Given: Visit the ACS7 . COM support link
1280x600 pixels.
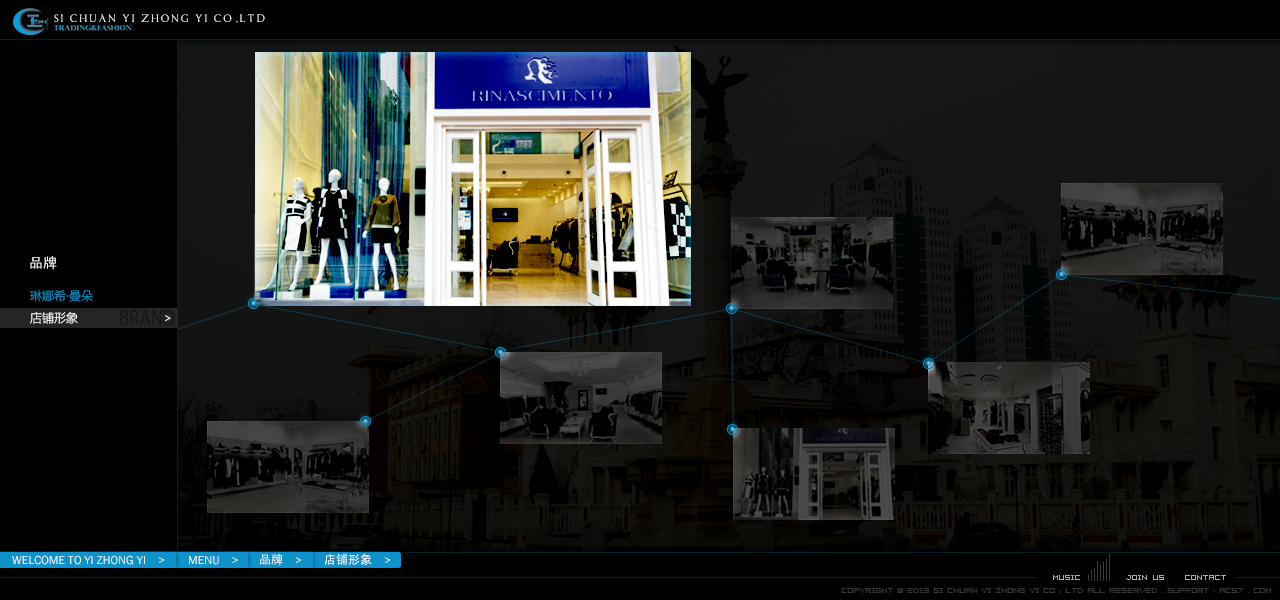Looking at the screenshot, I should [x=1244, y=590].
